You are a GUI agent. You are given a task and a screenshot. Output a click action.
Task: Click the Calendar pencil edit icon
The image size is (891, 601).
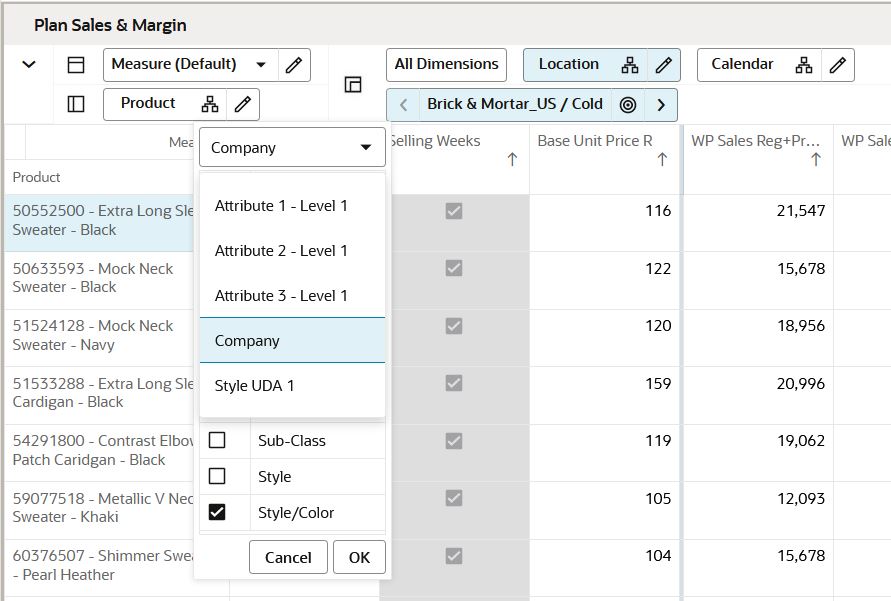click(838, 65)
